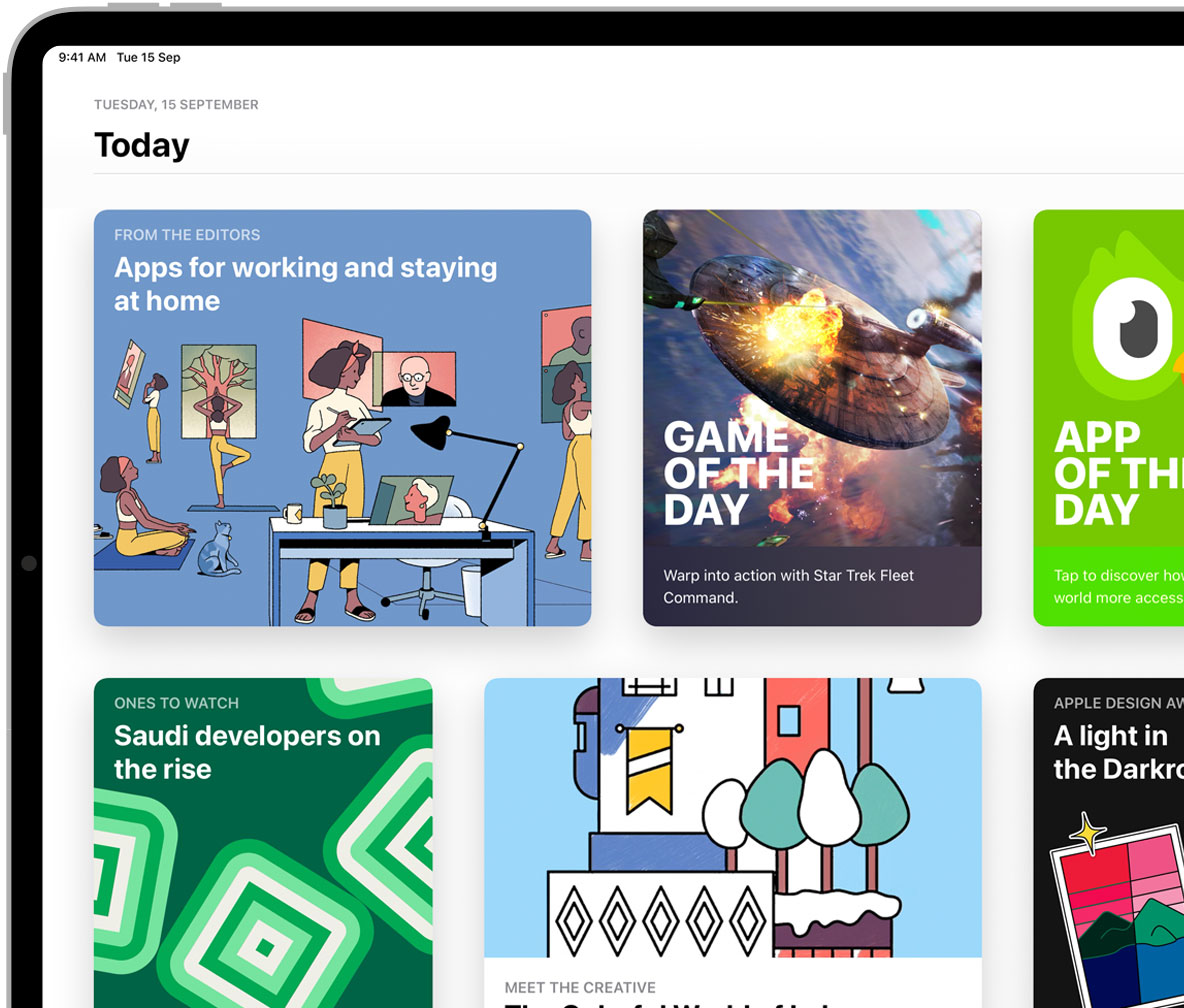This screenshot has width=1184, height=1008.
Task: Open 'Saudi developers on the rise' story
Action: click(x=263, y=843)
